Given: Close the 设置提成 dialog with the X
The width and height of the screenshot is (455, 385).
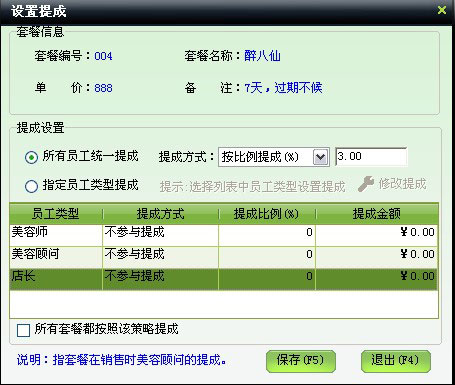Looking at the screenshot, I should pos(442,10).
